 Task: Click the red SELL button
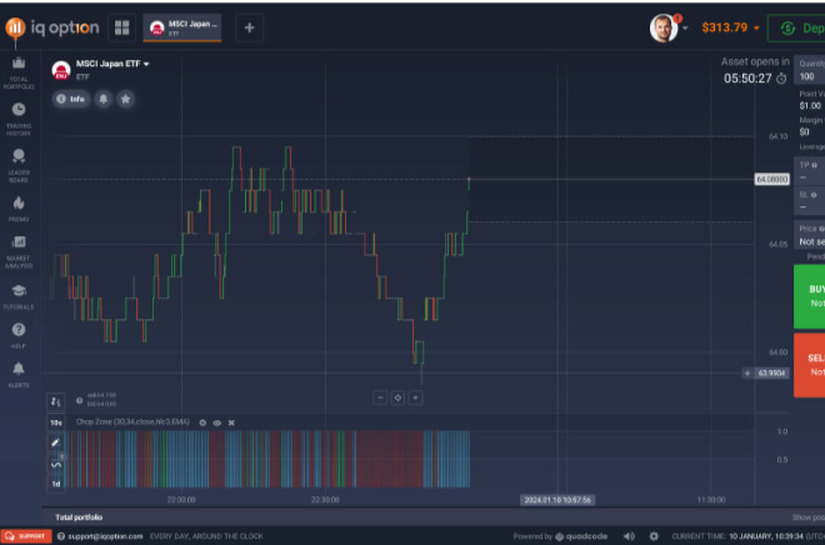coord(809,365)
